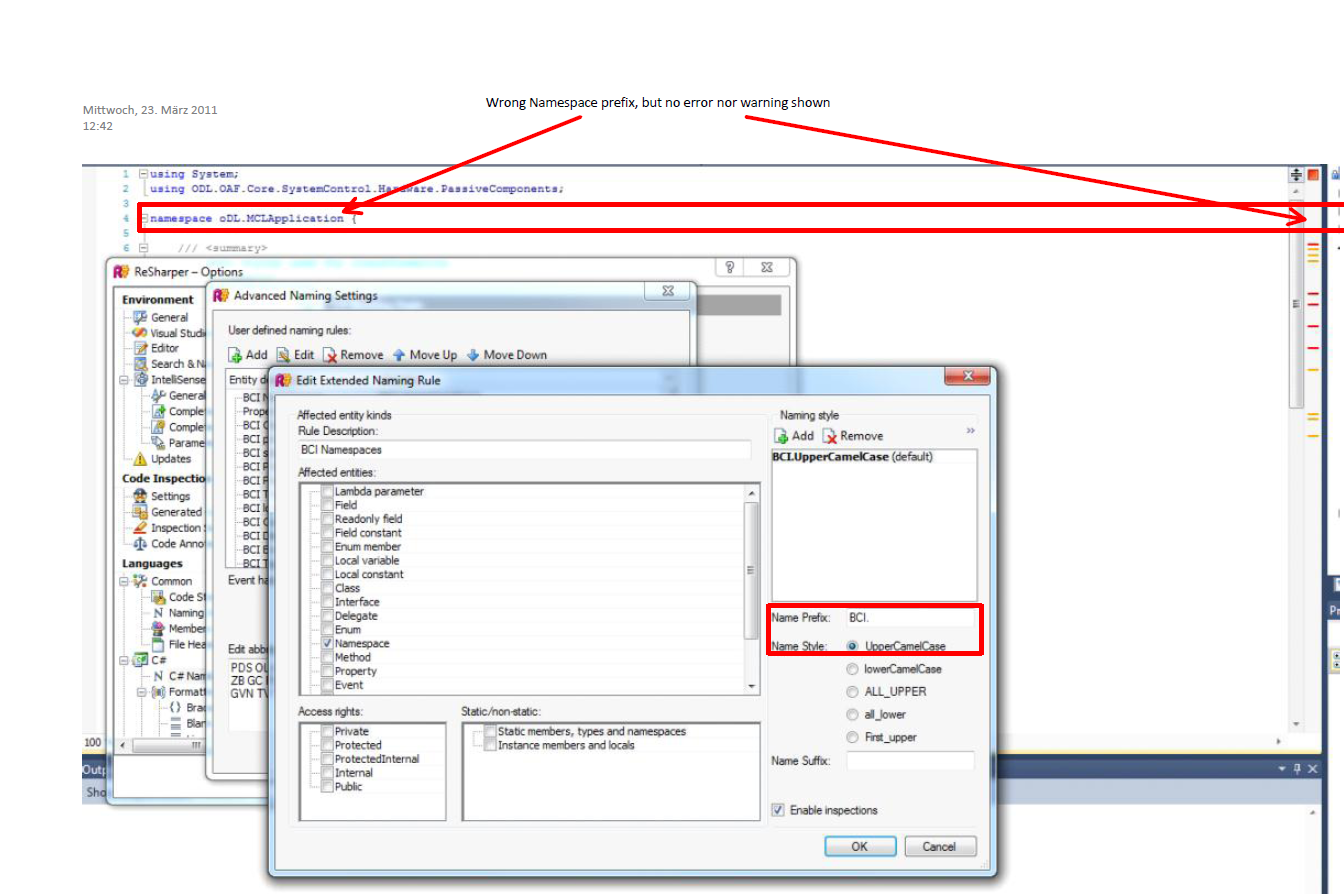Screen dimensions: 1344x894
Task: Collapse the namespace oDL.MCLApplication code block
Action: [143, 218]
